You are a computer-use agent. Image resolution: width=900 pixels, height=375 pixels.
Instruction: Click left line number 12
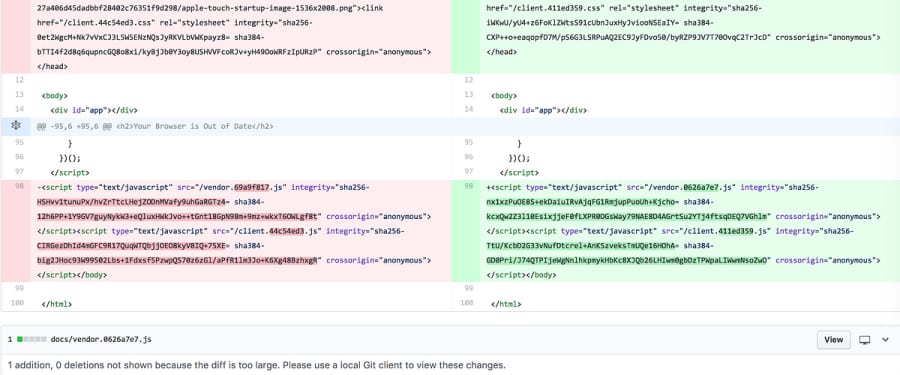(x=20, y=80)
